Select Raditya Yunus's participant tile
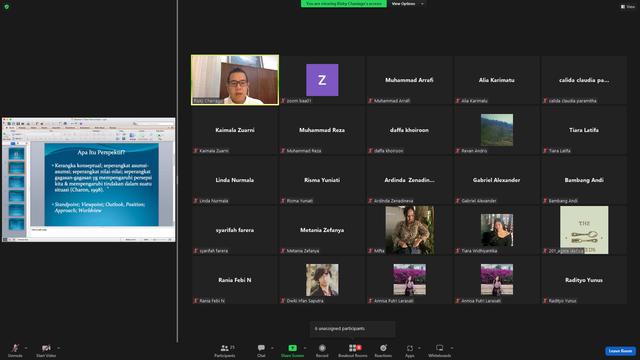The width and height of the screenshot is (640, 360). pyautogui.click(x=584, y=280)
